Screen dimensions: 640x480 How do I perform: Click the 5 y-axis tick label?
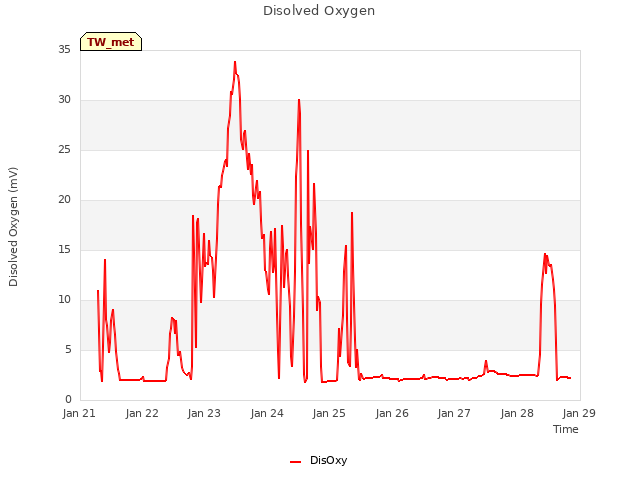(68, 349)
